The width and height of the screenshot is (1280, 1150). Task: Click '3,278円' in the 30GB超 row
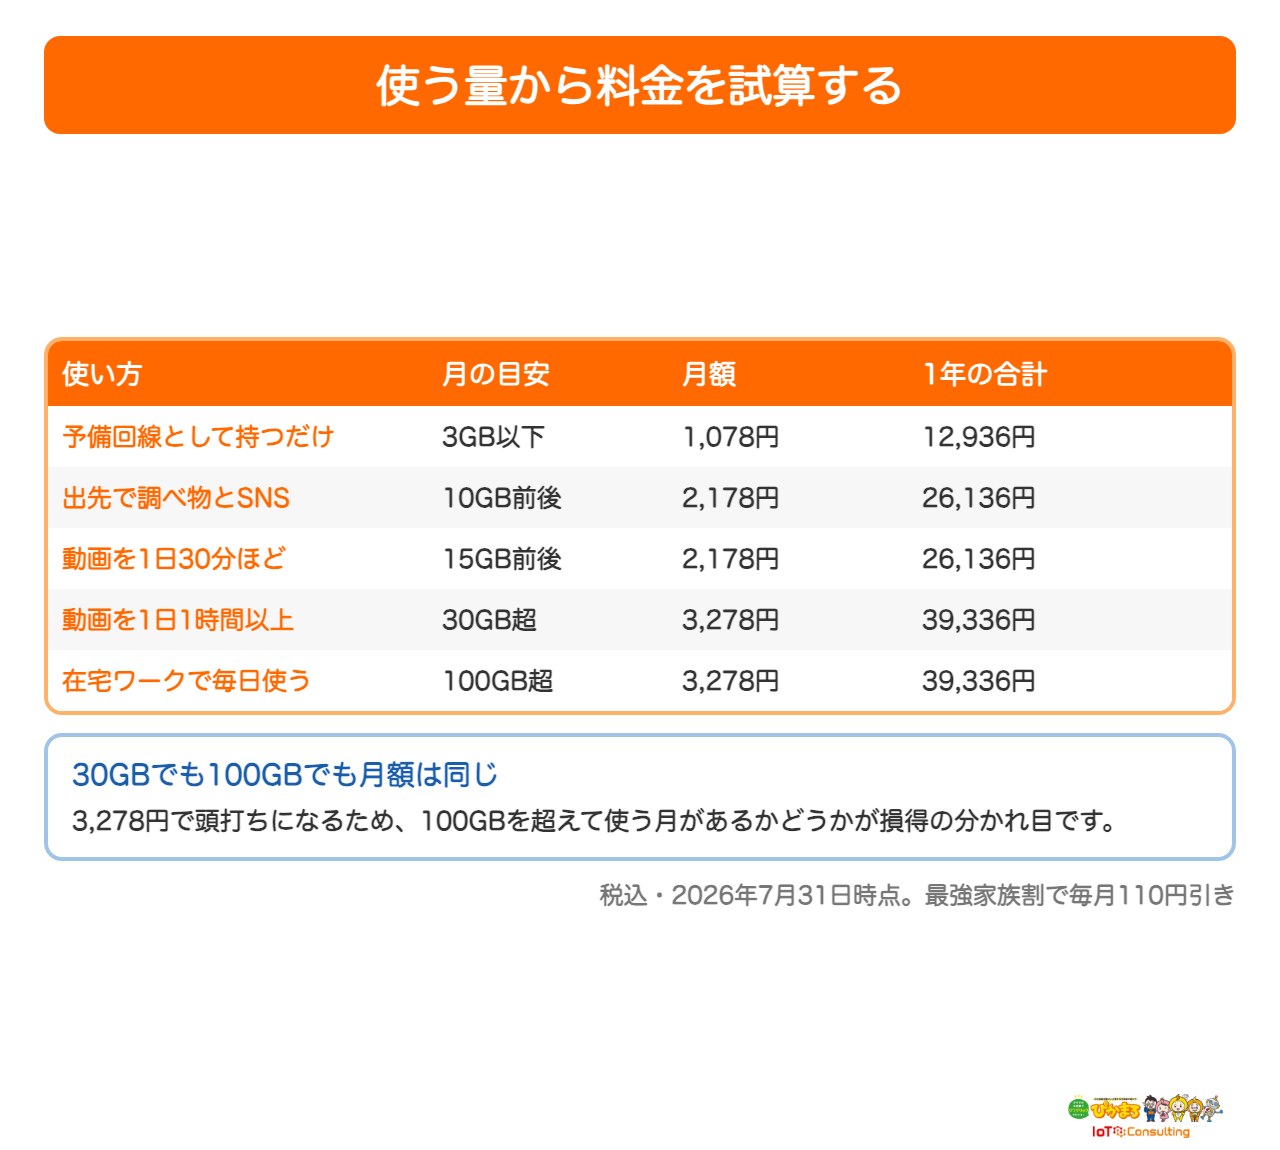730,619
